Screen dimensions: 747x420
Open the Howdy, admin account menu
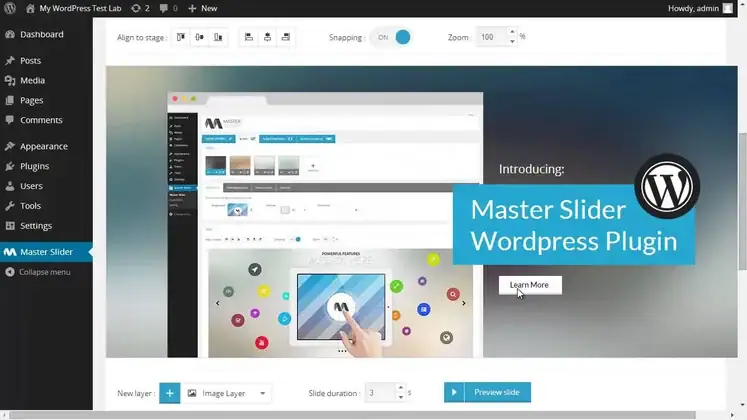[700, 8]
